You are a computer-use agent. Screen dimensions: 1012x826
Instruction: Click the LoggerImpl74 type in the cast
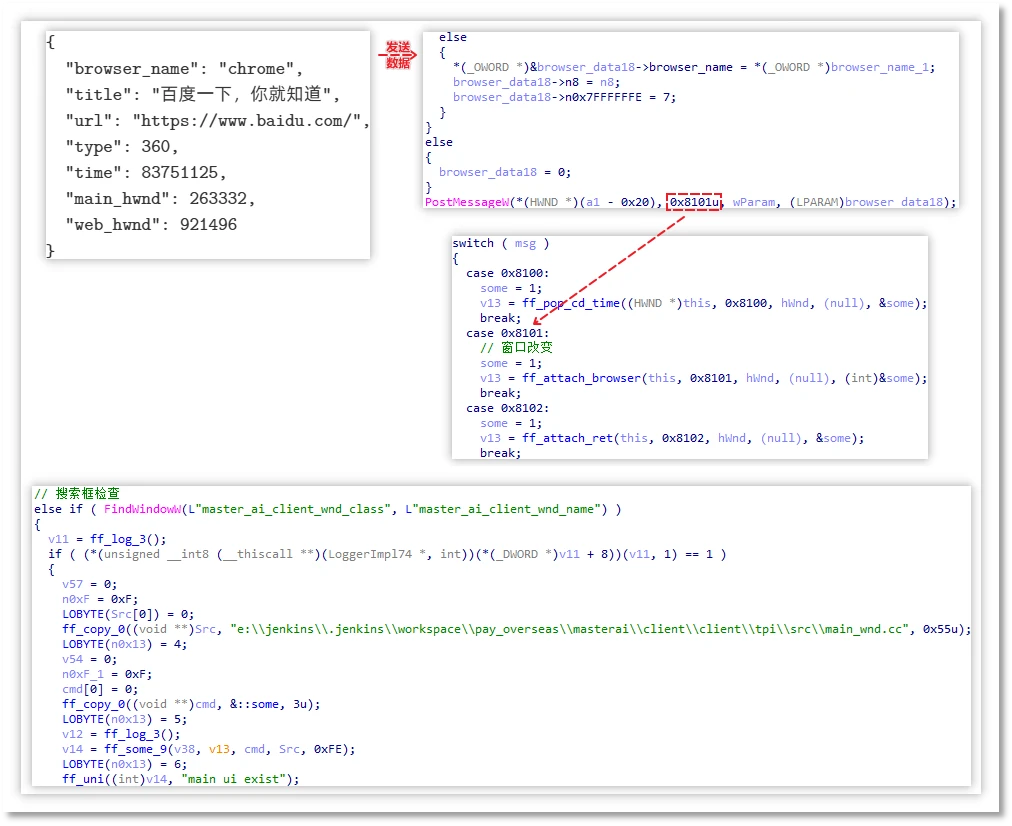coord(370,554)
